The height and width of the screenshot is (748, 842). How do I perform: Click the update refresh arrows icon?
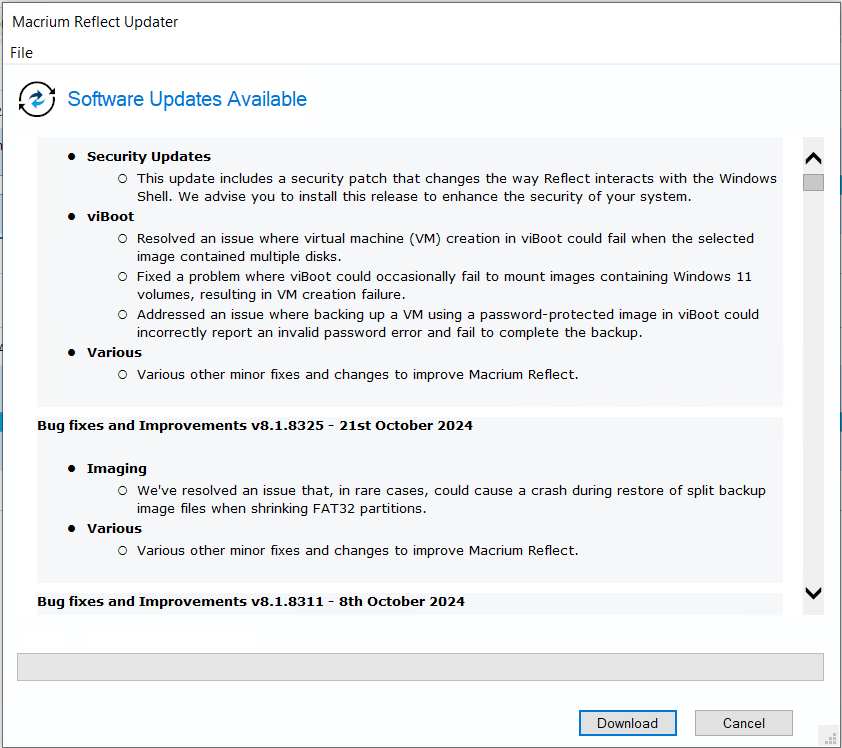pyautogui.click(x=37, y=99)
